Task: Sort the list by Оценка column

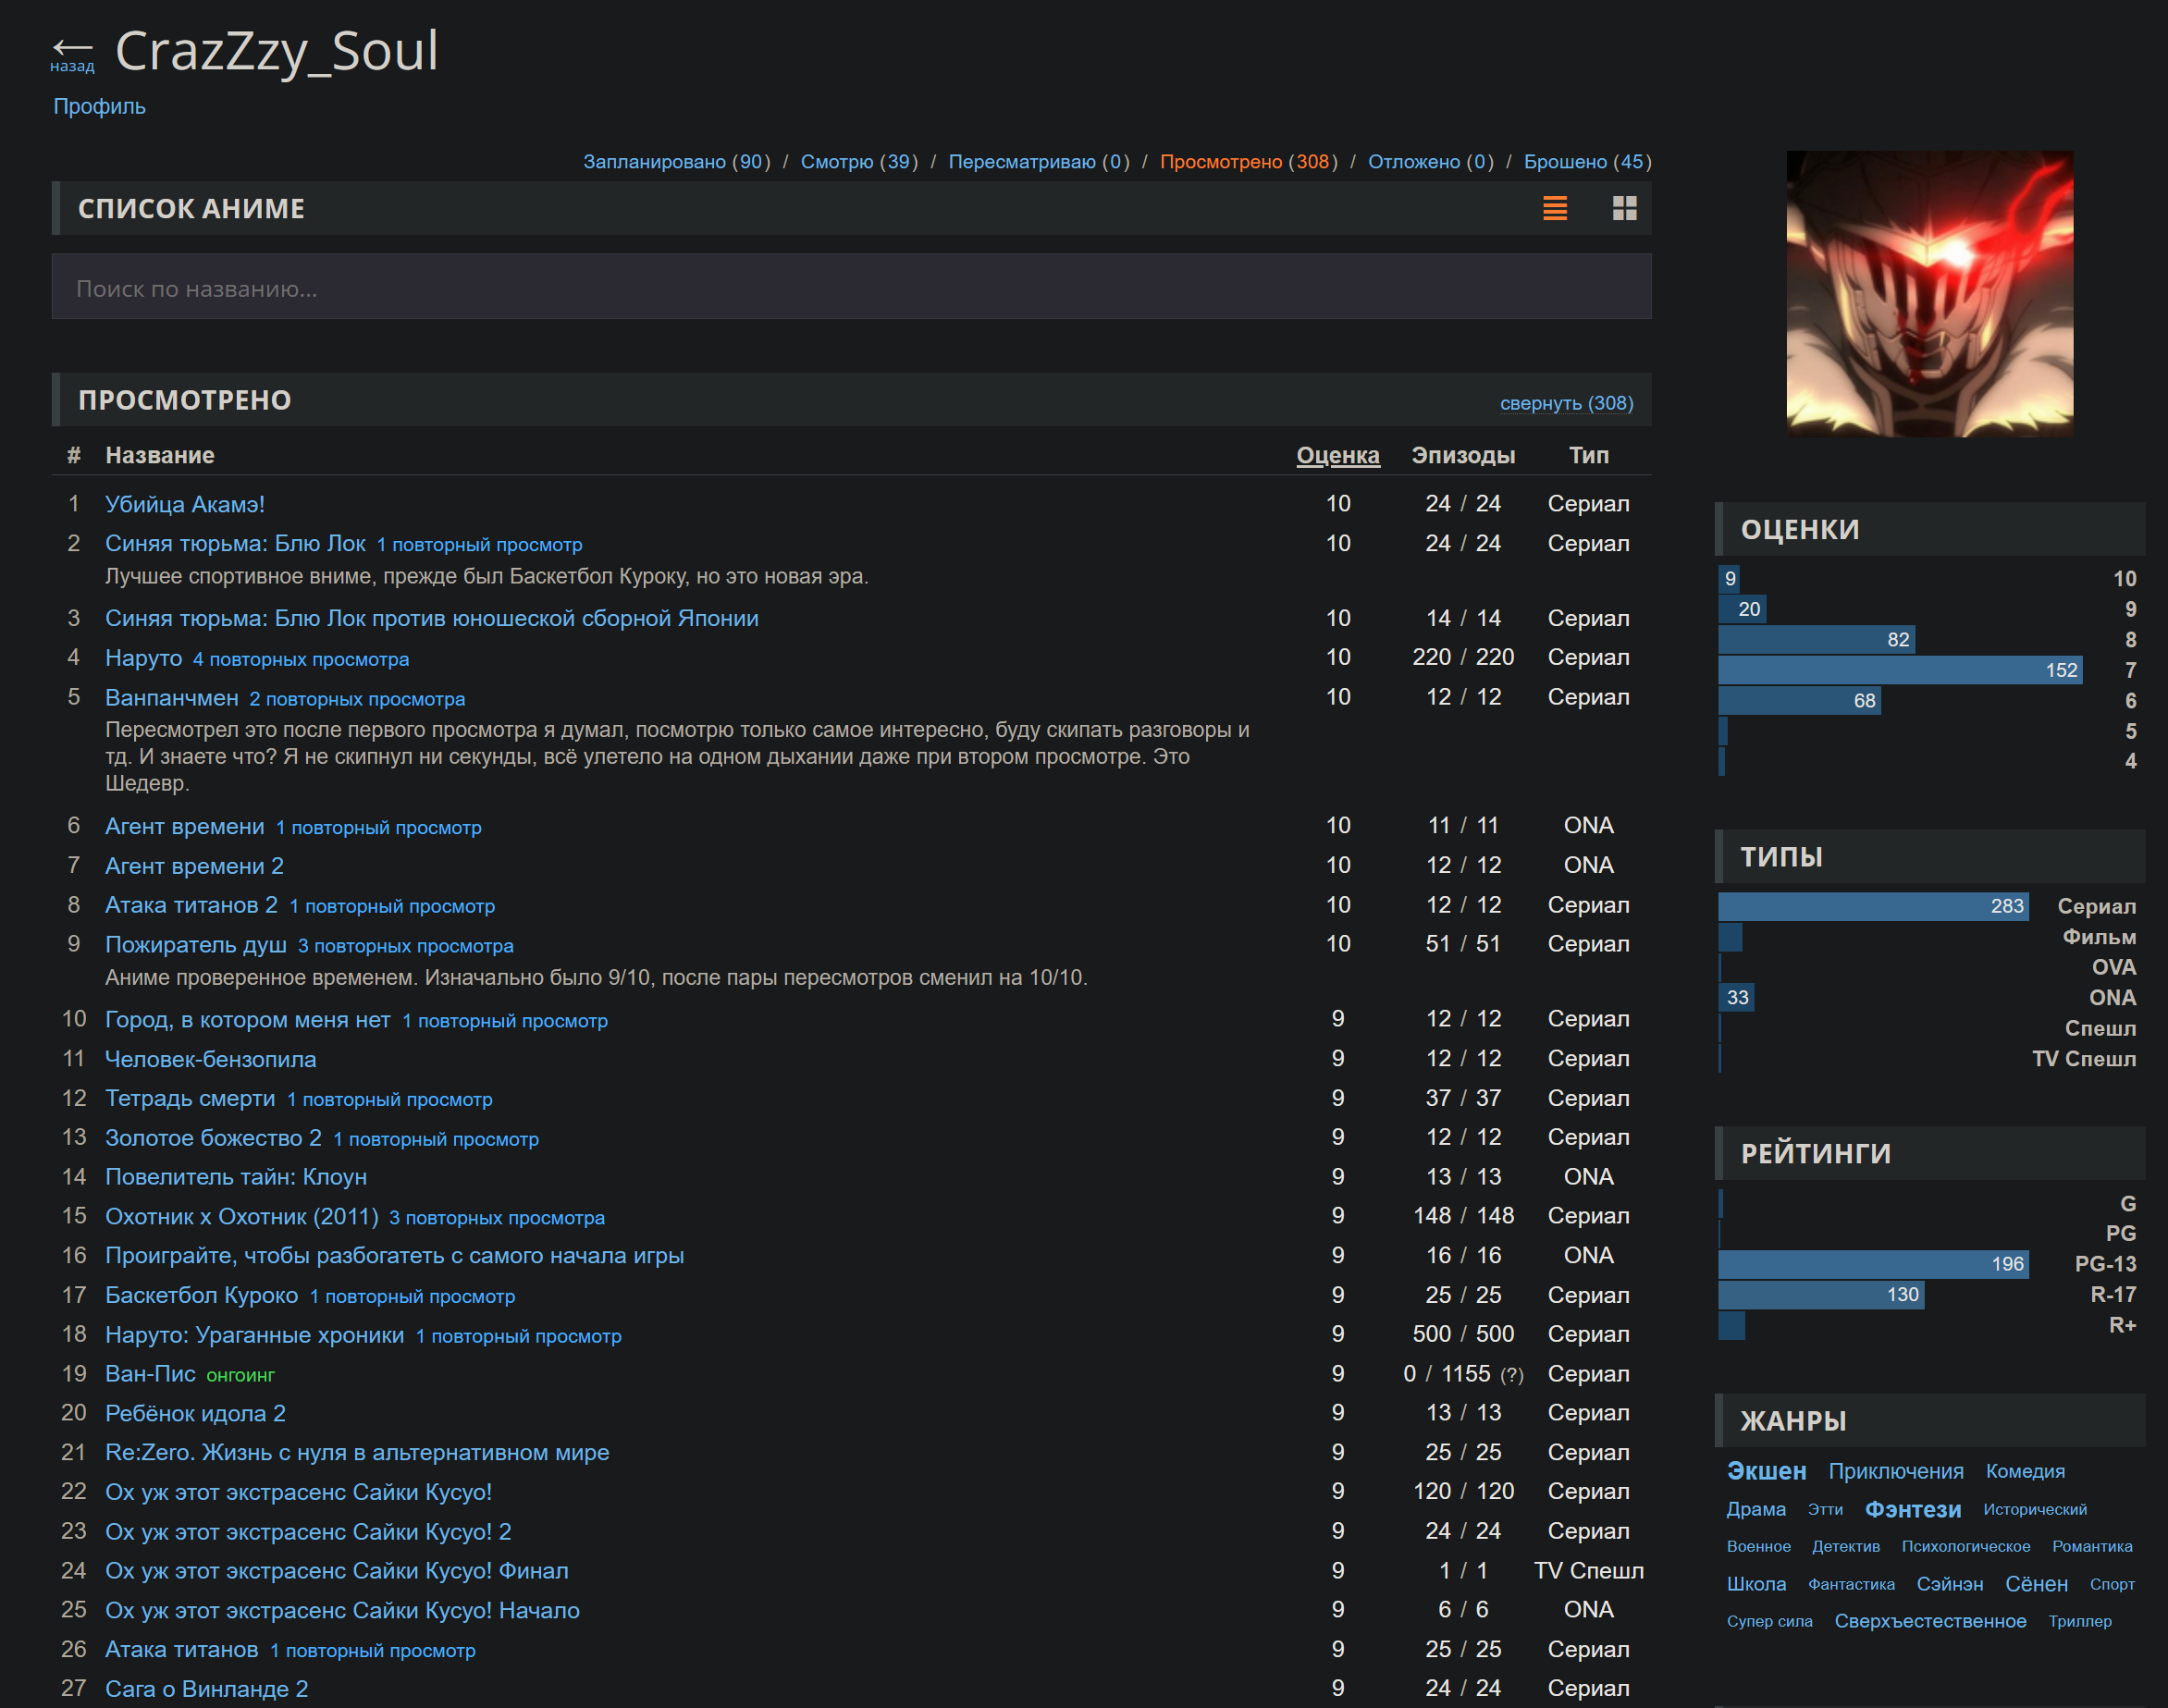Action: (1337, 455)
